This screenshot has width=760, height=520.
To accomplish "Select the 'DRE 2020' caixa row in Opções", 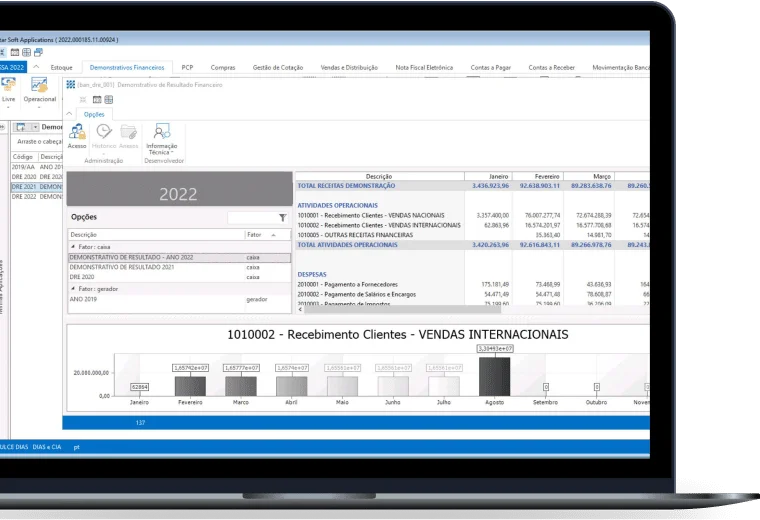I will point(179,277).
